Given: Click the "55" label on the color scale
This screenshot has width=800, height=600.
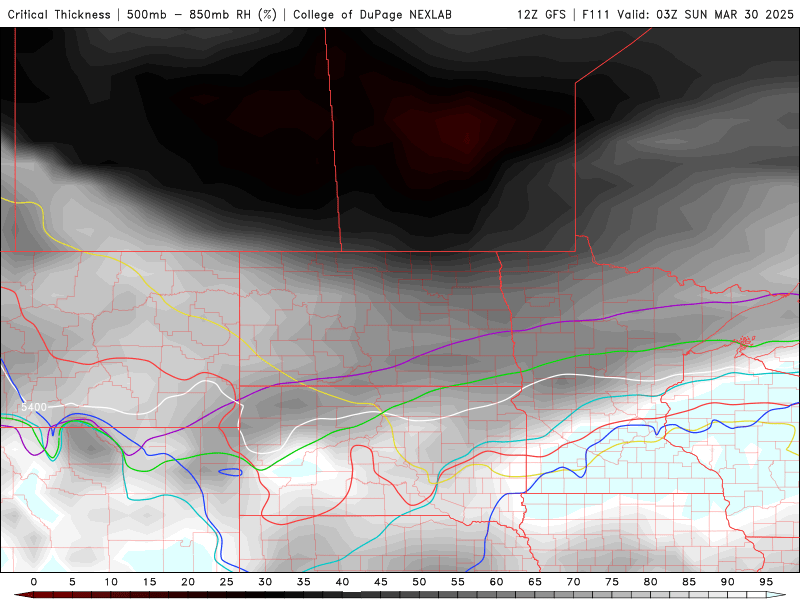Looking at the screenshot, I should pyautogui.click(x=458, y=582).
